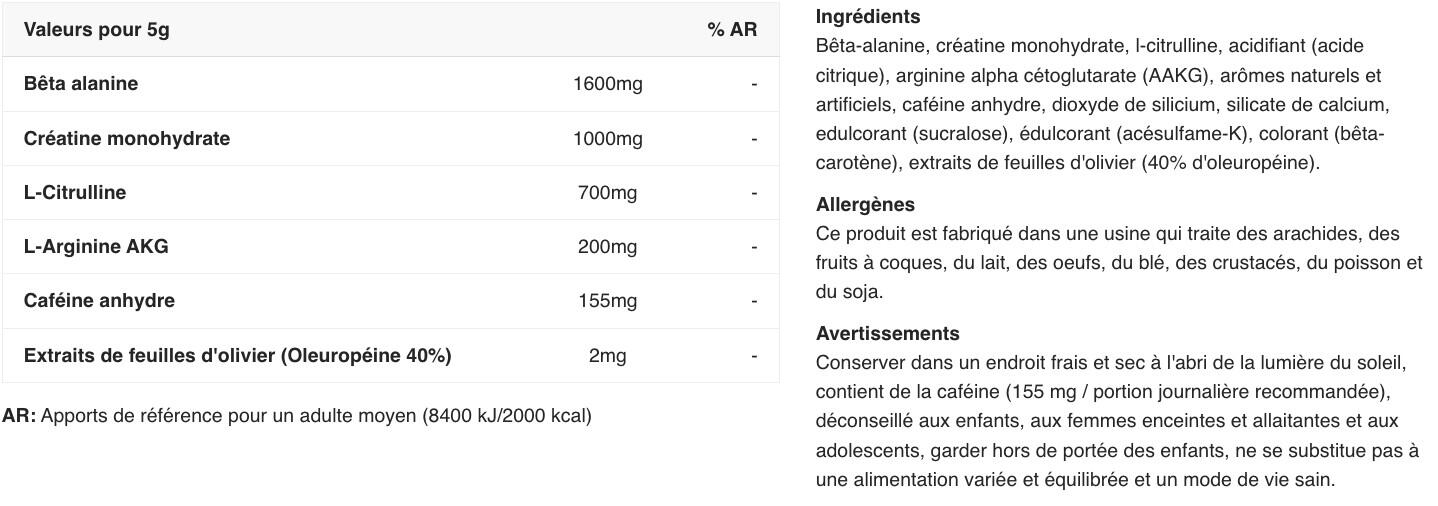The image size is (1438, 506).
Task: Select the olive leaf extract (Oleuropéine 40%) row label
Action: tap(237, 355)
